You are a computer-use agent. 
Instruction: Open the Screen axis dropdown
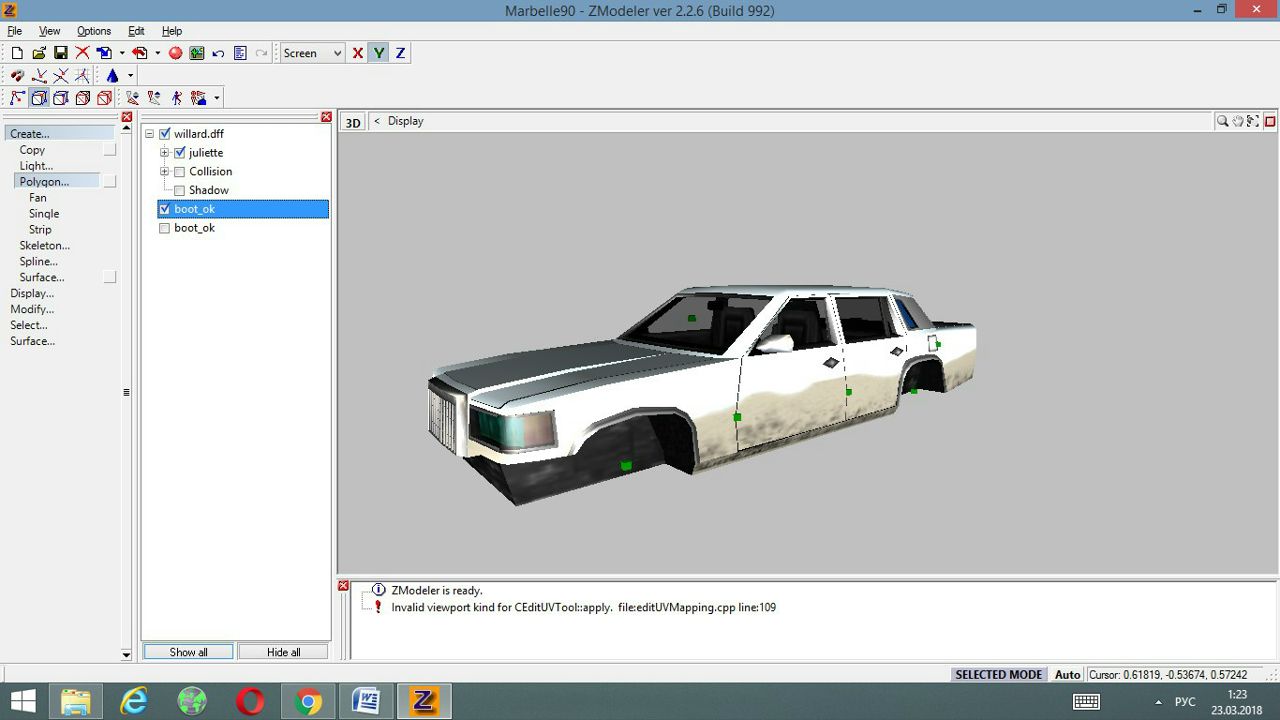(312, 53)
